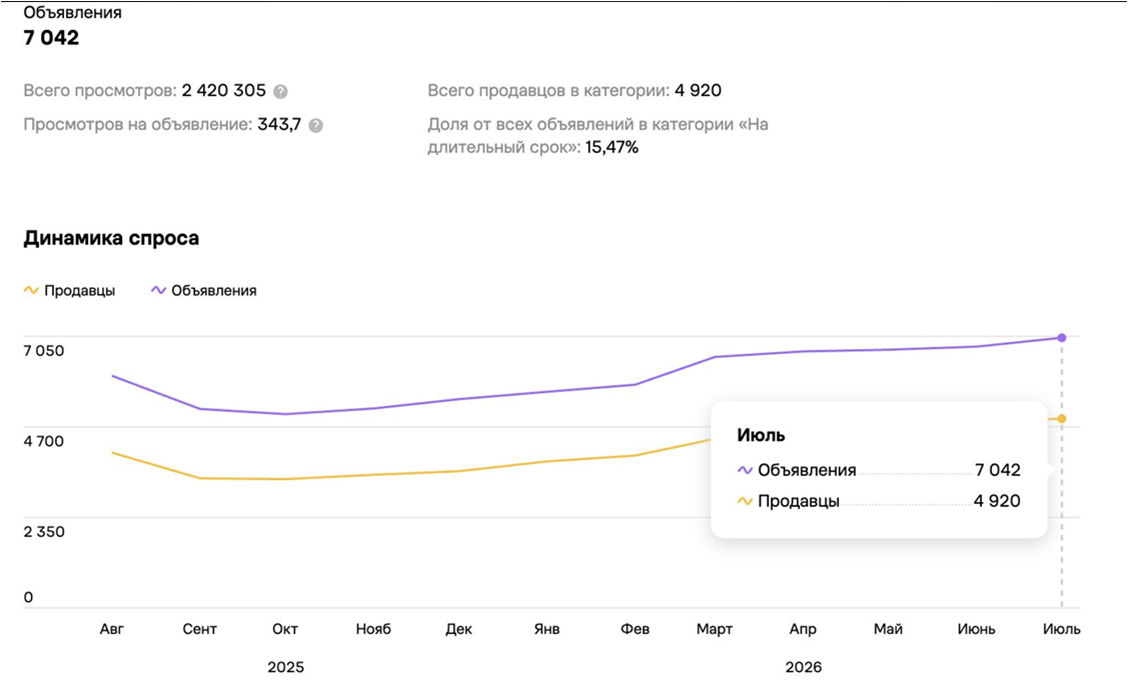This screenshot has width=1128, height=690.
Task: Select Май month on the axis
Action: click(888, 629)
